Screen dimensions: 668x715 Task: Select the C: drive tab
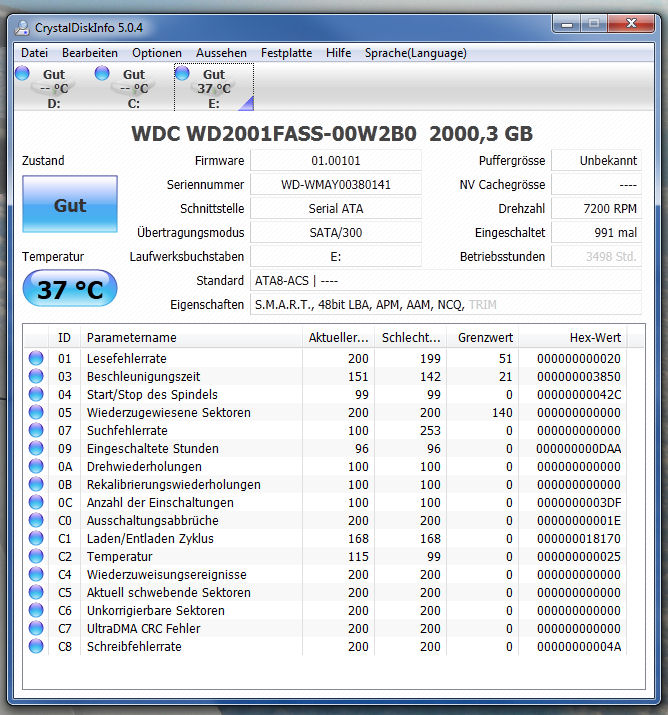click(x=134, y=88)
